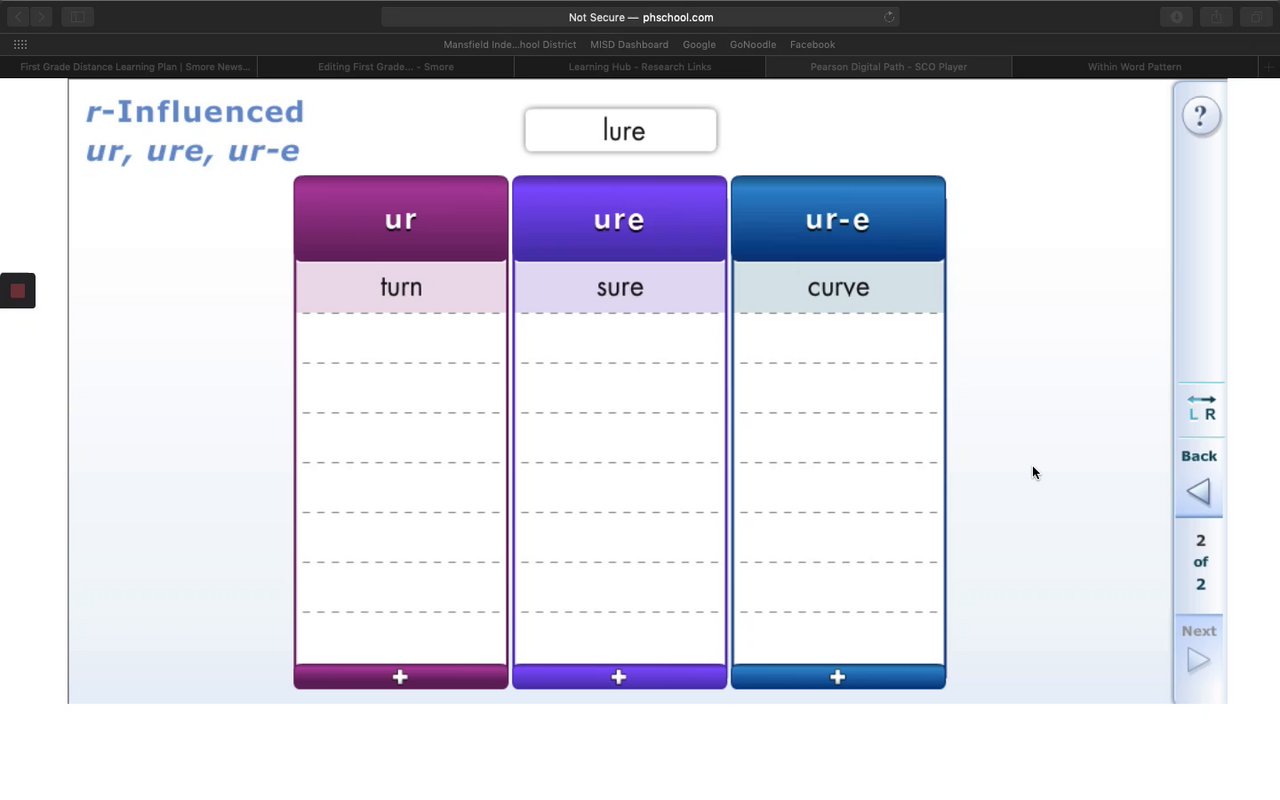Select the lure word card
1280x800 pixels.
tap(621, 130)
